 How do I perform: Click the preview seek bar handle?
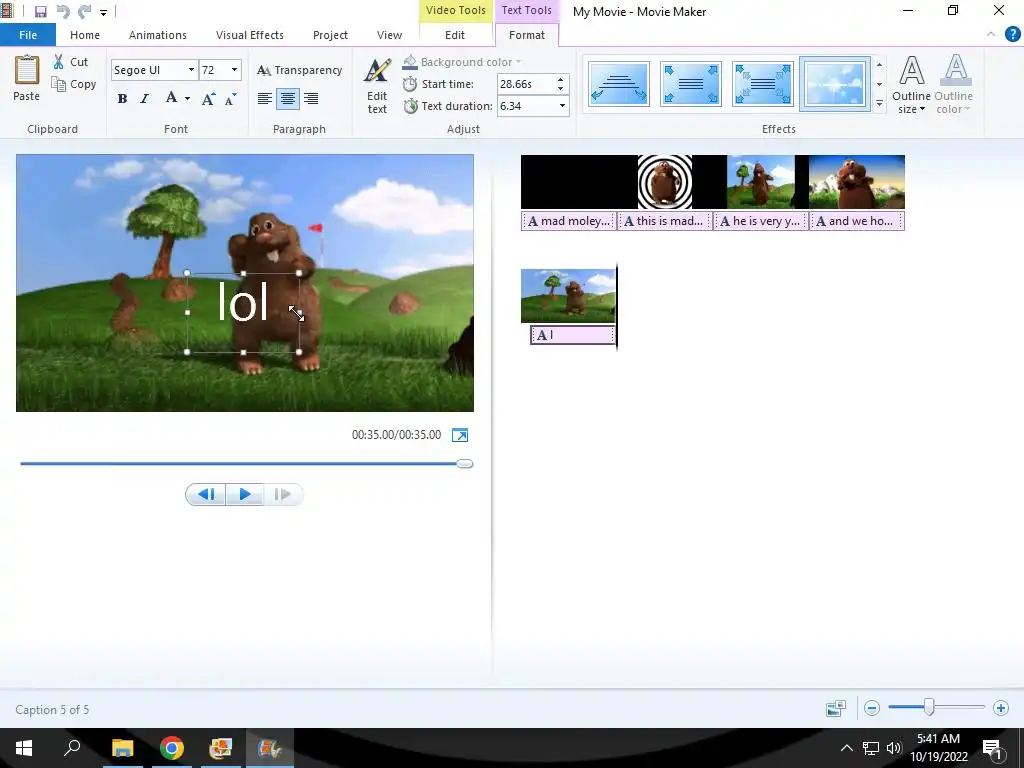pyautogui.click(x=464, y=464)
